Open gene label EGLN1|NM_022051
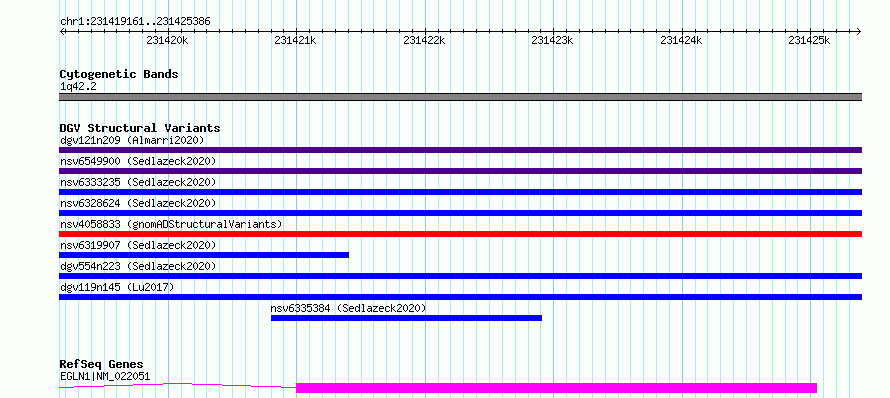 tap(105, 376)
